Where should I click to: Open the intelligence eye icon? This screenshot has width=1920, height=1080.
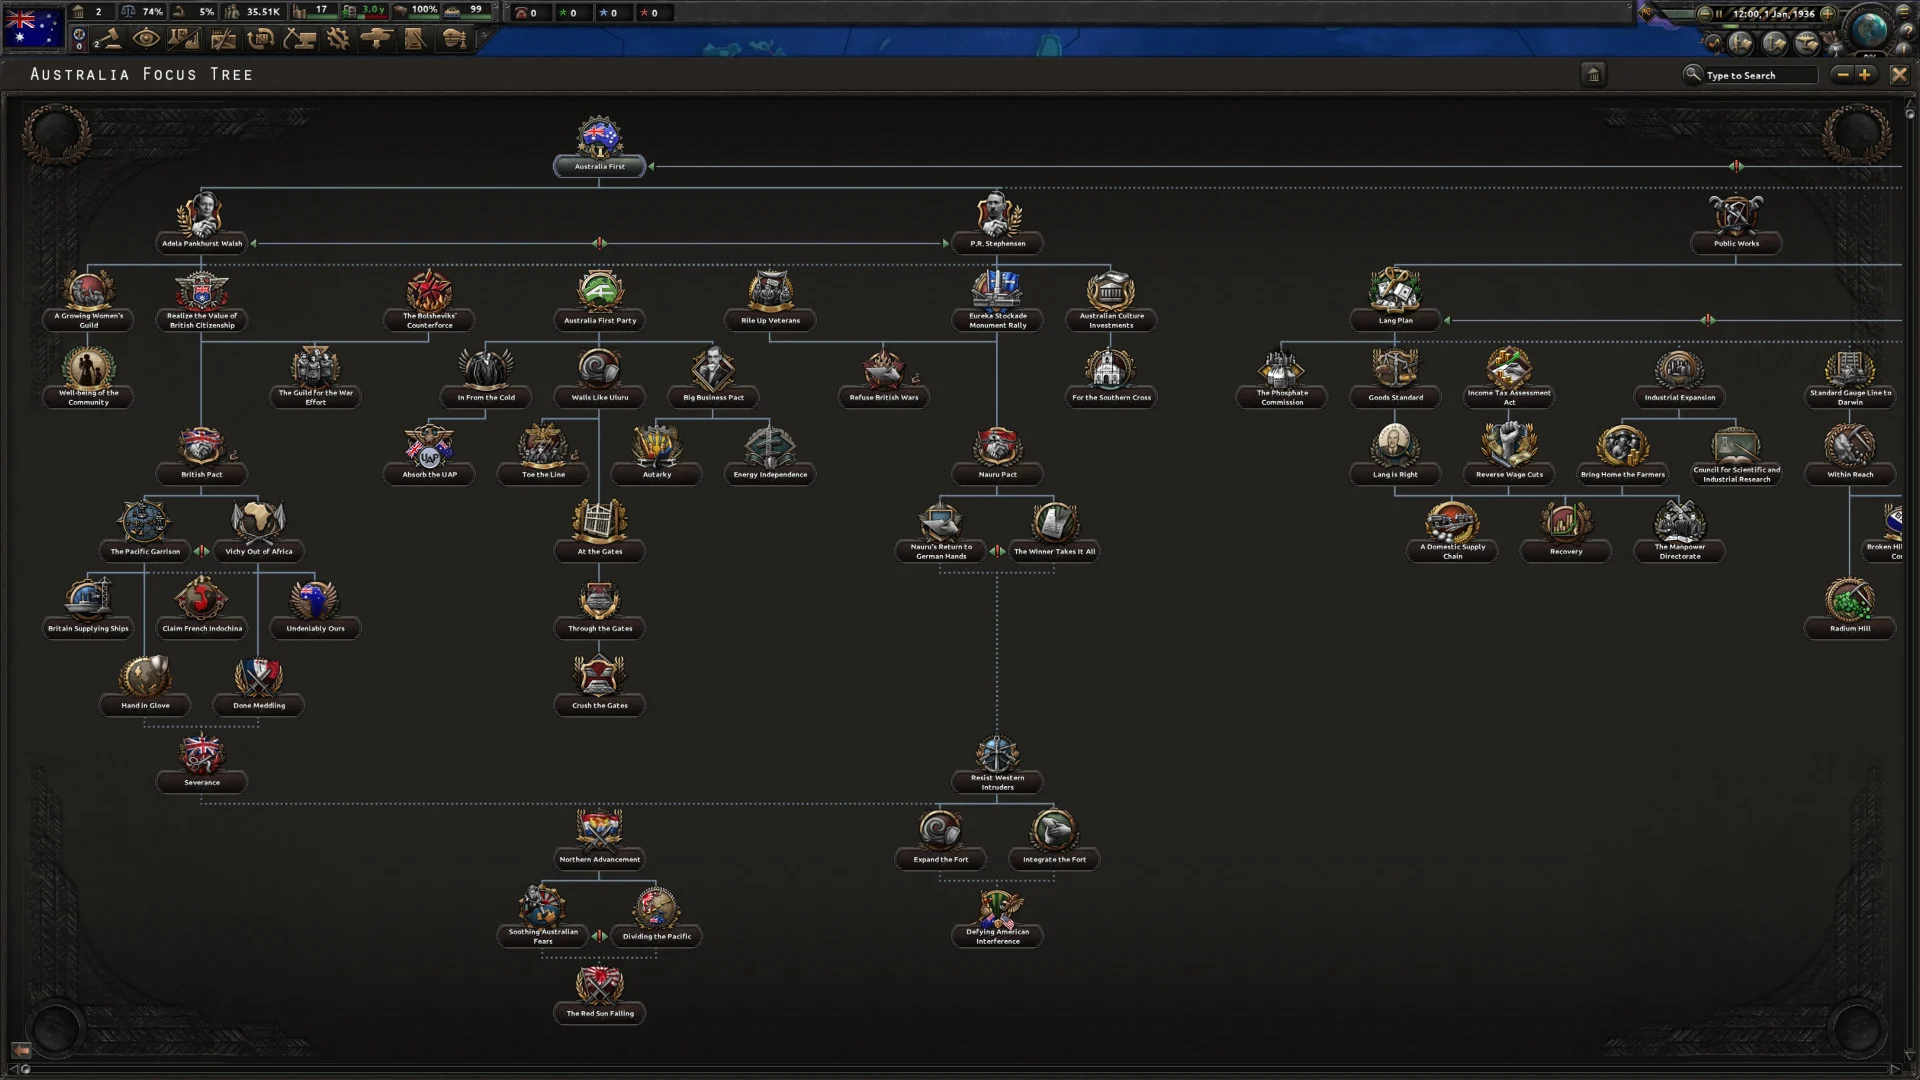pyautogui.click(x=147, y=39)
